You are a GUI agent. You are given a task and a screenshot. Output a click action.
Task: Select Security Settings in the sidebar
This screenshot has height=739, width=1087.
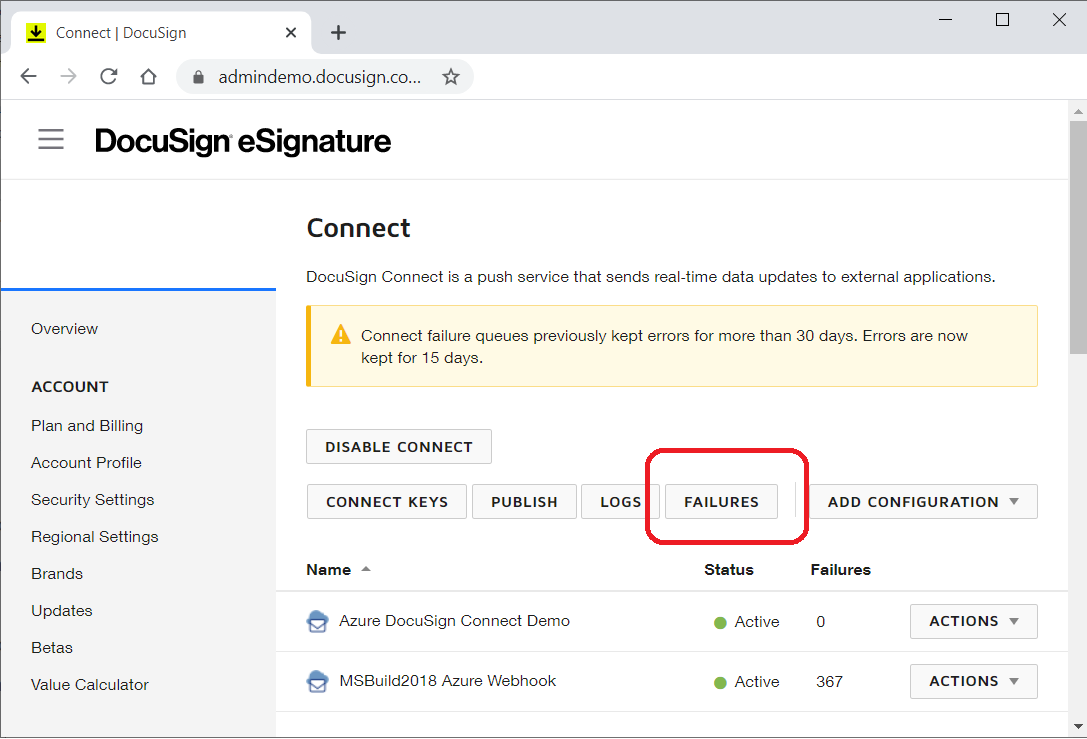92,499
